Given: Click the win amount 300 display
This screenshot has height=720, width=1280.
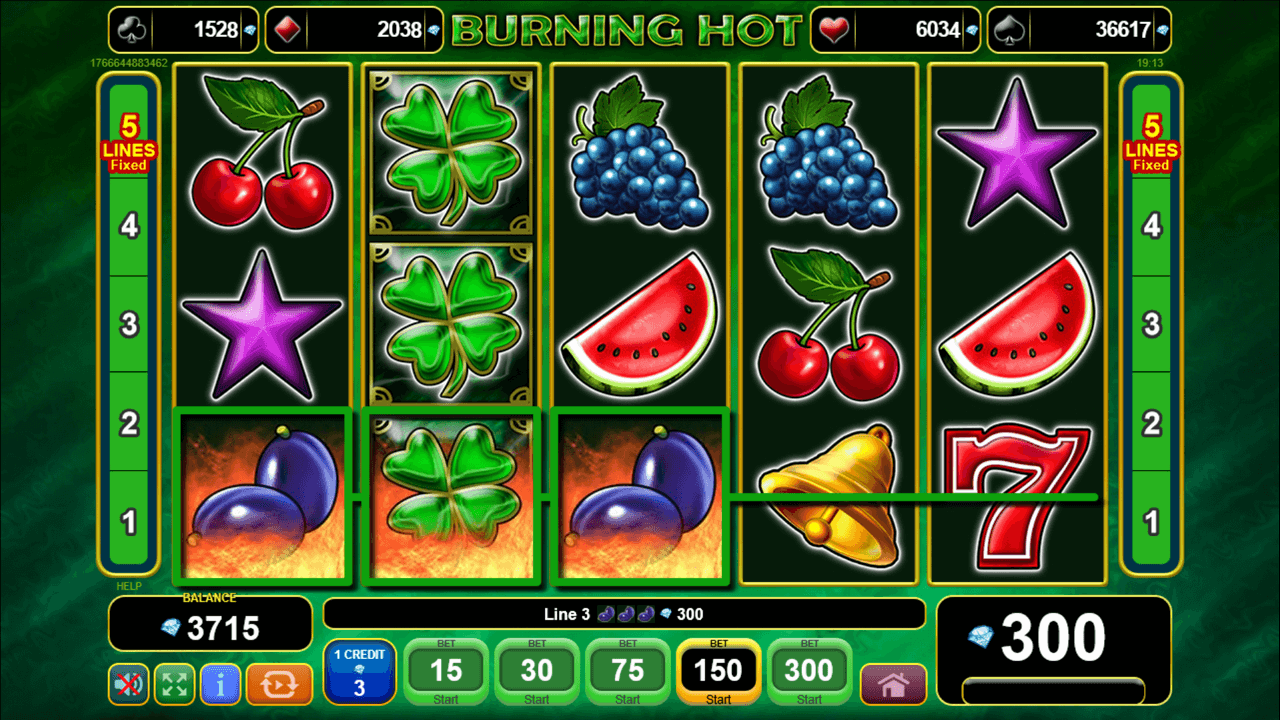Looking at the screenshot, I should tap(1054, 637).
